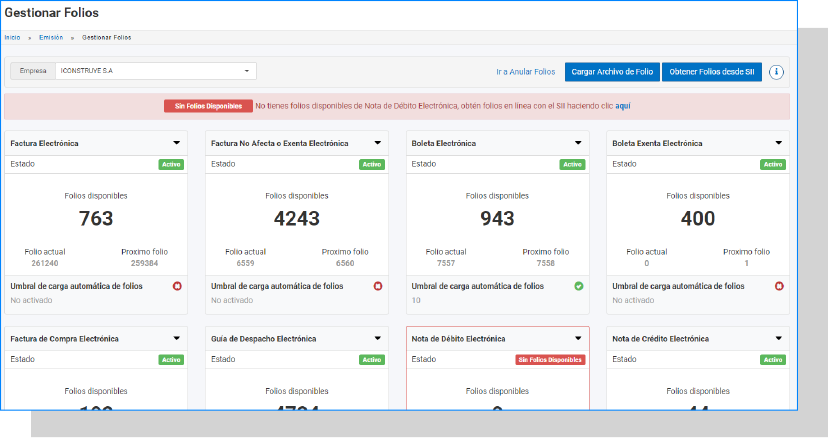Click the Gestionar Folios page title
This screenshot has width=828, height=438.
point(51,13)
